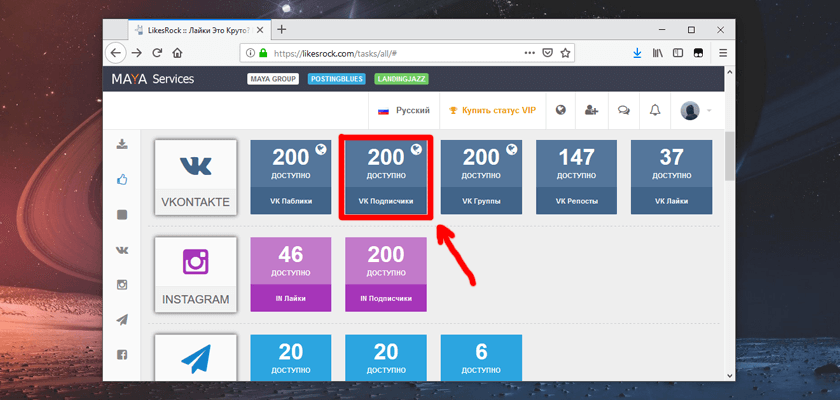Click the page vertical scrollbar thumb
840x400 pixels.
[x=729, y=156]
